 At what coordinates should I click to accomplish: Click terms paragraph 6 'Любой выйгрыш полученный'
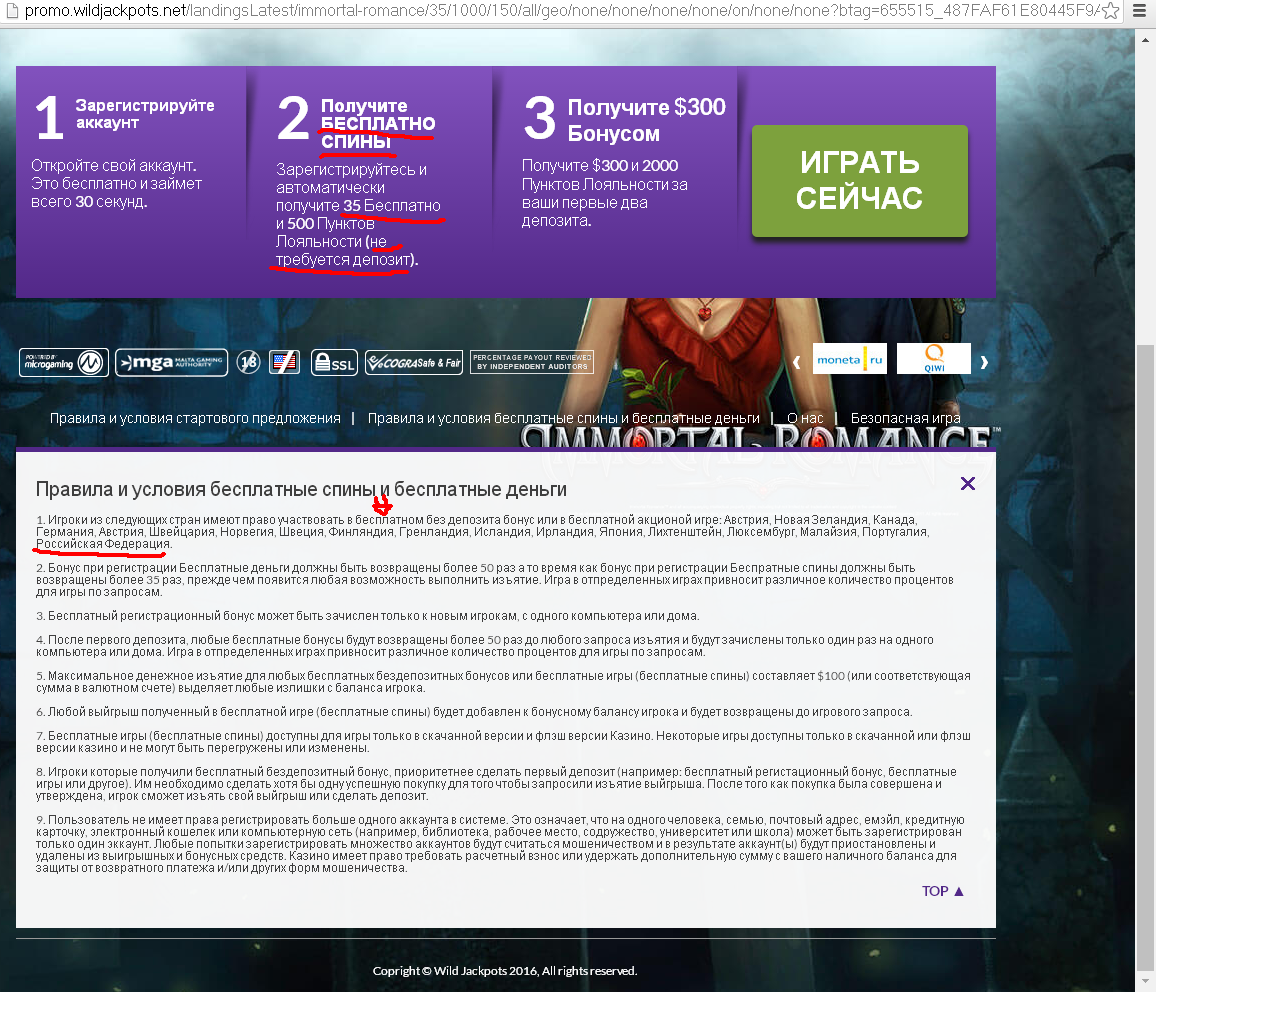coord(474,712)
